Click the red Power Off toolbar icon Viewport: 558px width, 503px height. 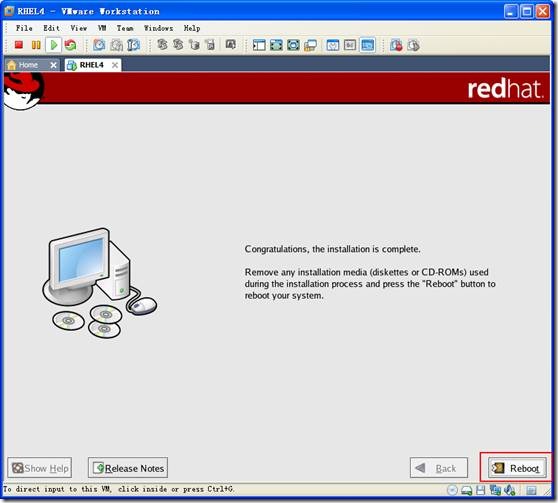[x=19, y=45]
